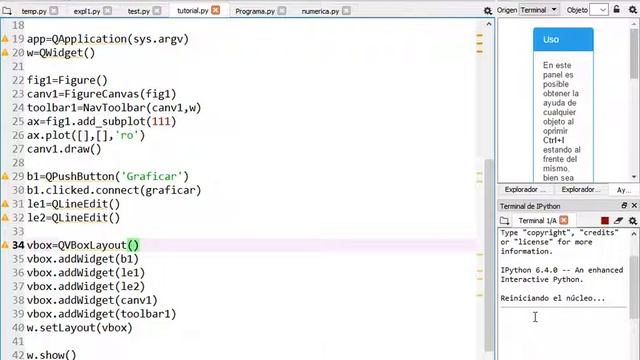Open editor options gear icon
Image resolution: width=640 pixels, height=360 pixels.
click(x=487, y=11)
